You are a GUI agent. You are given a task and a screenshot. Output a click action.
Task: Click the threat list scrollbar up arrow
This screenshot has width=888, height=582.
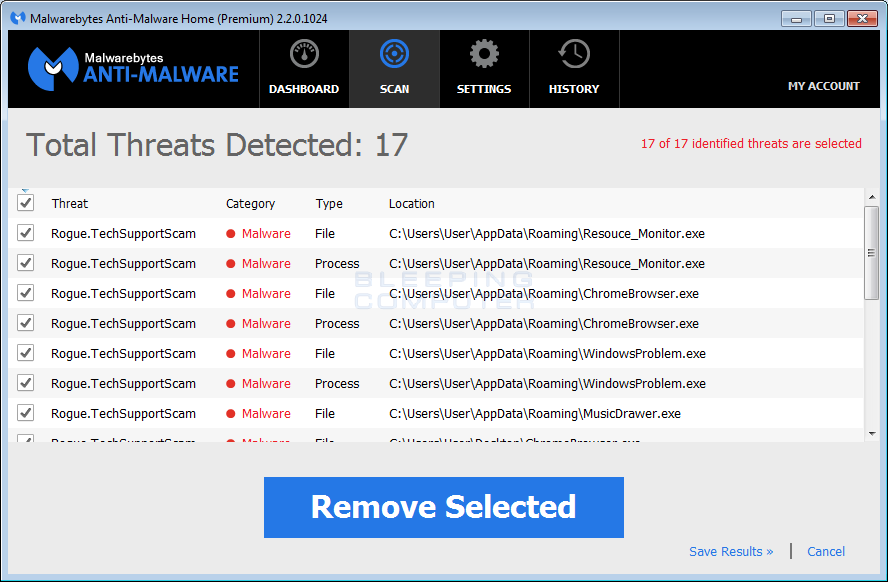point(872,197)
